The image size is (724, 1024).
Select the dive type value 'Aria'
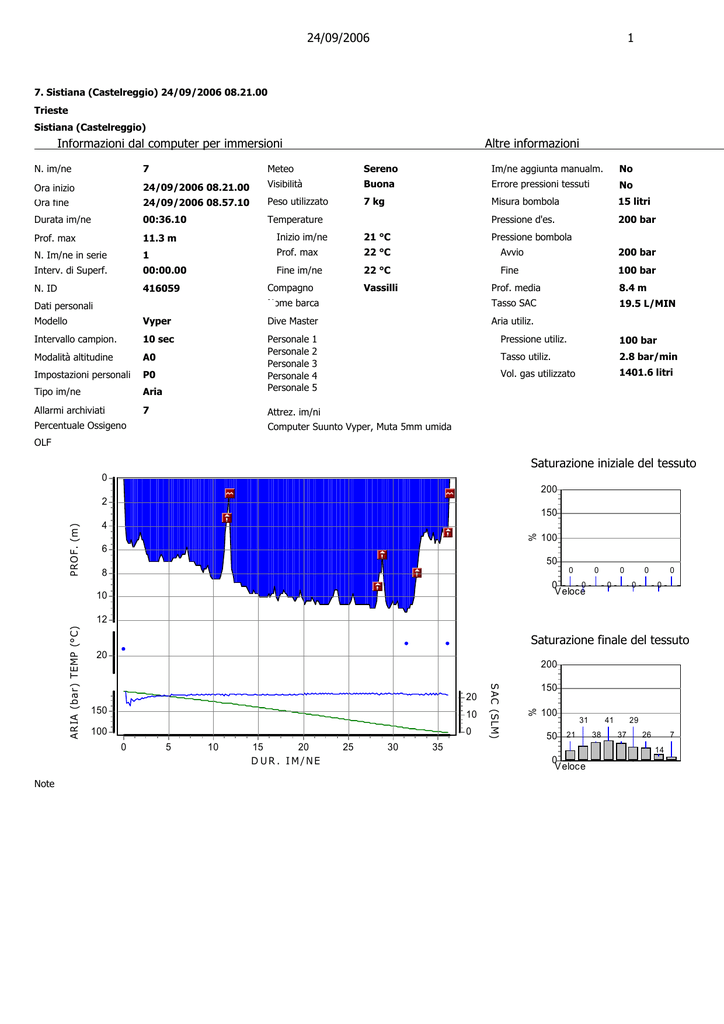tap(152, 392)
